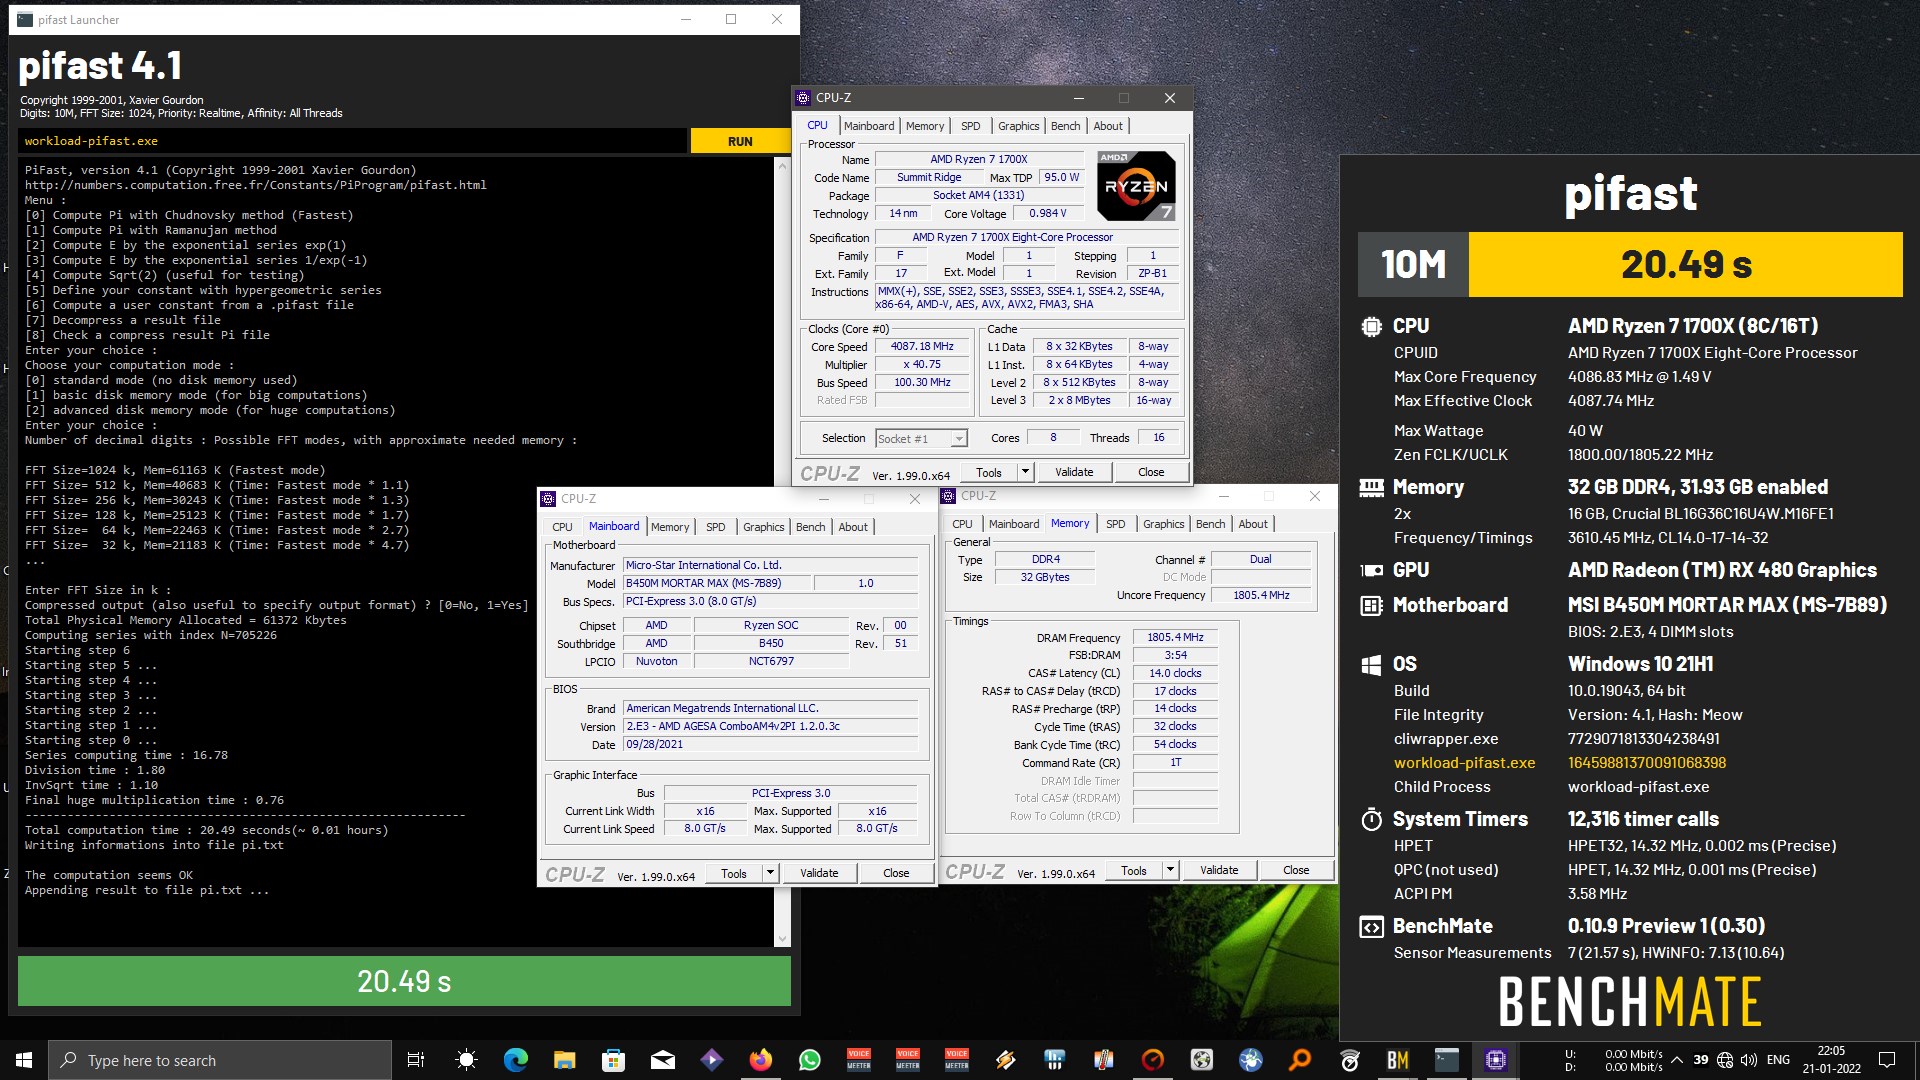This screenshot has width=1920, height=1080.
Task: Click the Ryzen 7 logo in CPU-Z
Action: point(1136,186)
